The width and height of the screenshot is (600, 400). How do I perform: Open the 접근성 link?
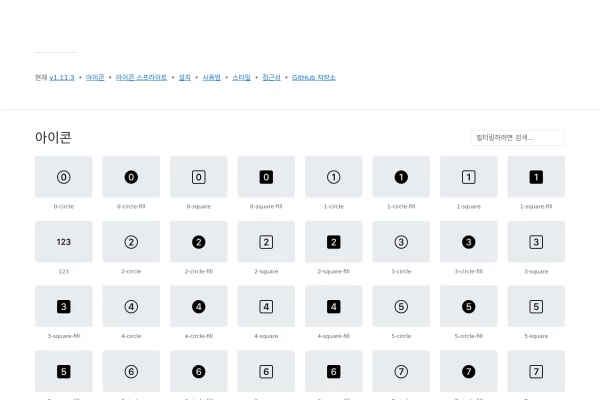coord(271,77)
